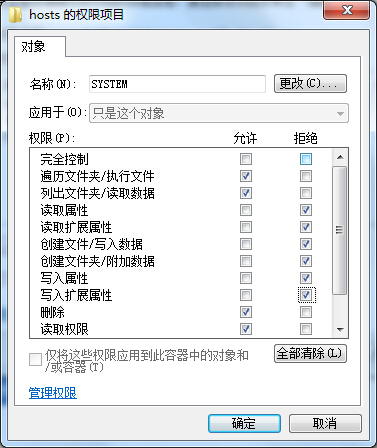Uncheck Allow for 删除 permission
Screen dimensions: 377x448
[x=246, y=312]
